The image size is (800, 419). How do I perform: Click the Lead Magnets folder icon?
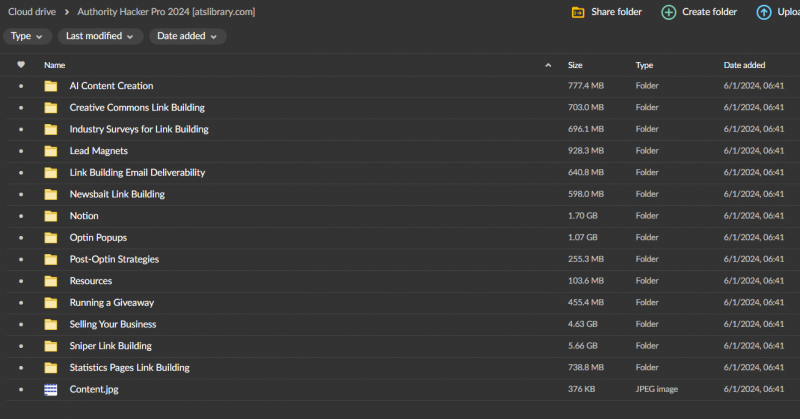(51, 151)
